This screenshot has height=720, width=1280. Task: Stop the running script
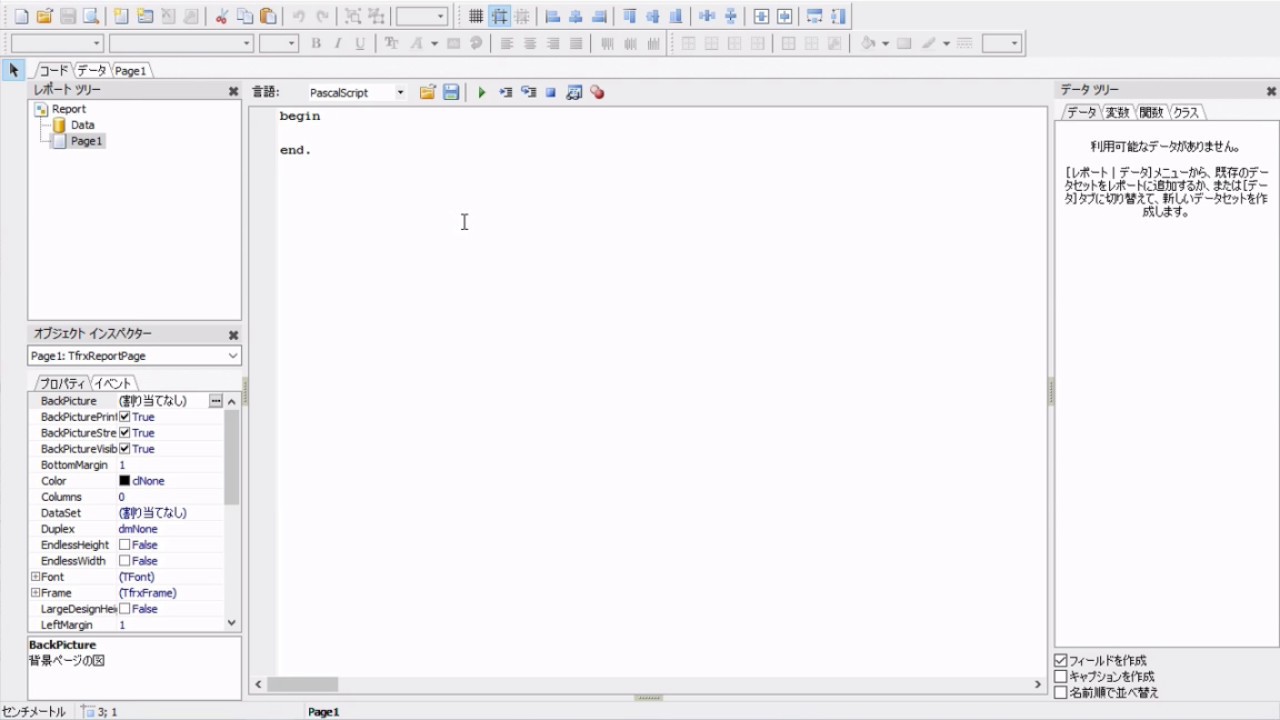click(551, 92)
